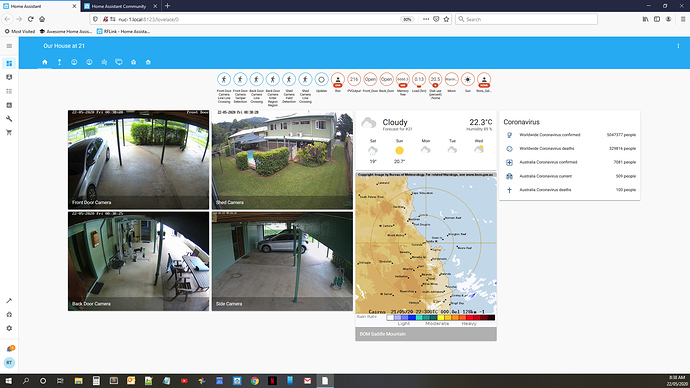The image size is (690, 388).
Task: Open a new browser tab
Action: click(167, 6)
